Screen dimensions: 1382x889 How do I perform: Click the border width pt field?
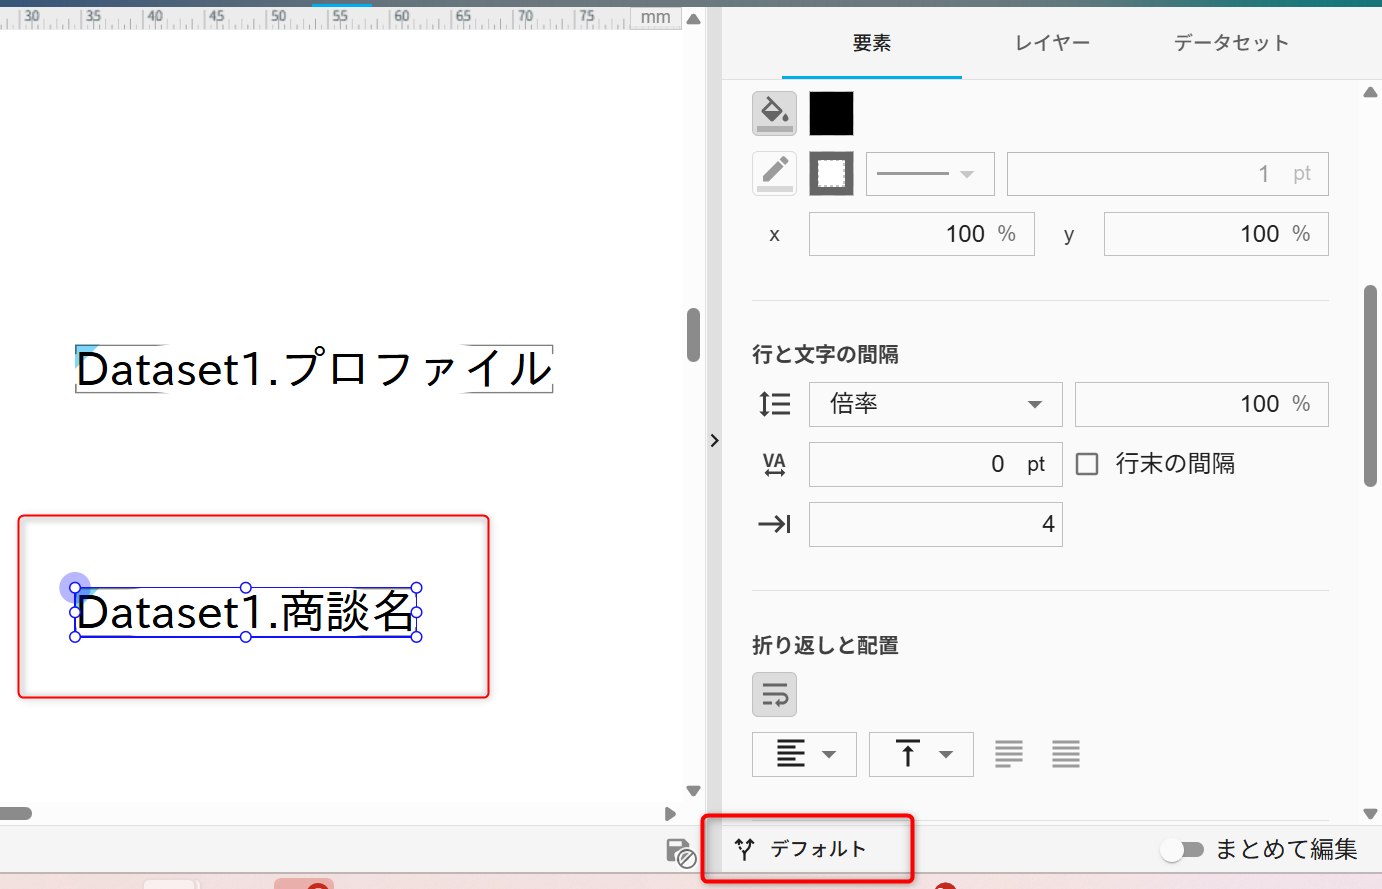coord(1168,174)
